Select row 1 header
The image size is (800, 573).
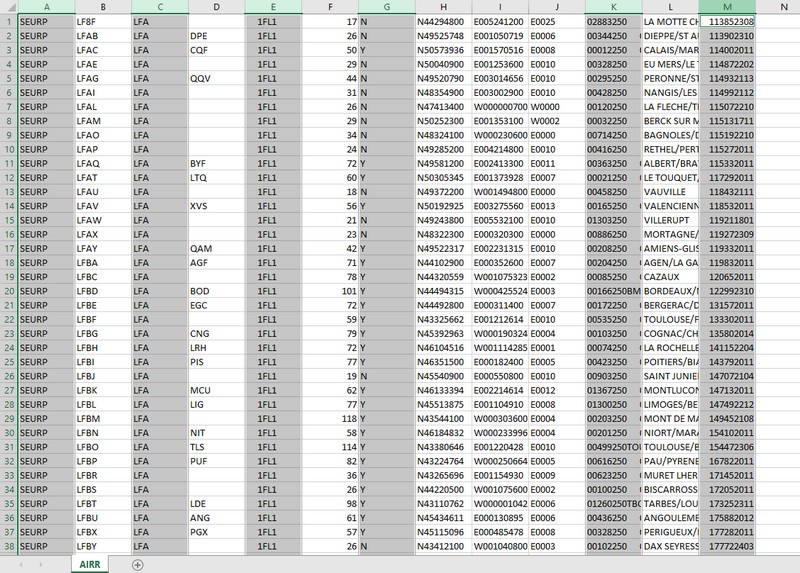(x=8, y=21)
